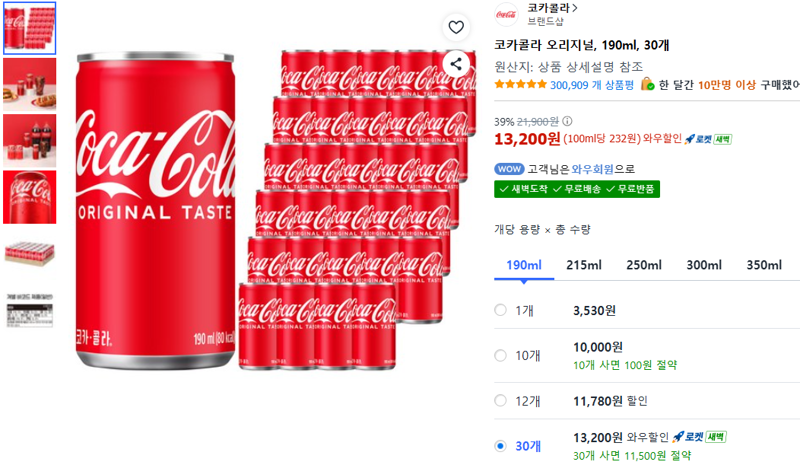View the boxed cans packaging thumbnail
Viewport: 800px width, 465px height.
(x=30, y=253)
